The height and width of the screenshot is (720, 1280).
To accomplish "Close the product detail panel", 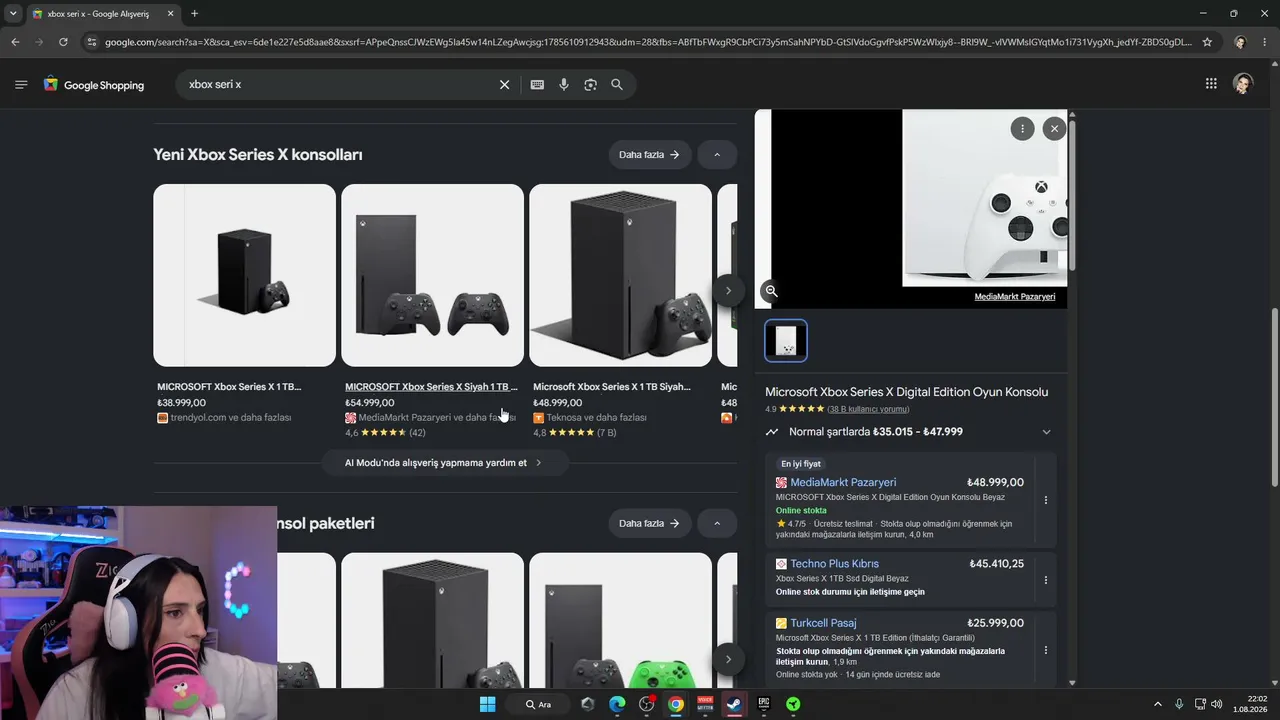I will tap(1054, 128).
